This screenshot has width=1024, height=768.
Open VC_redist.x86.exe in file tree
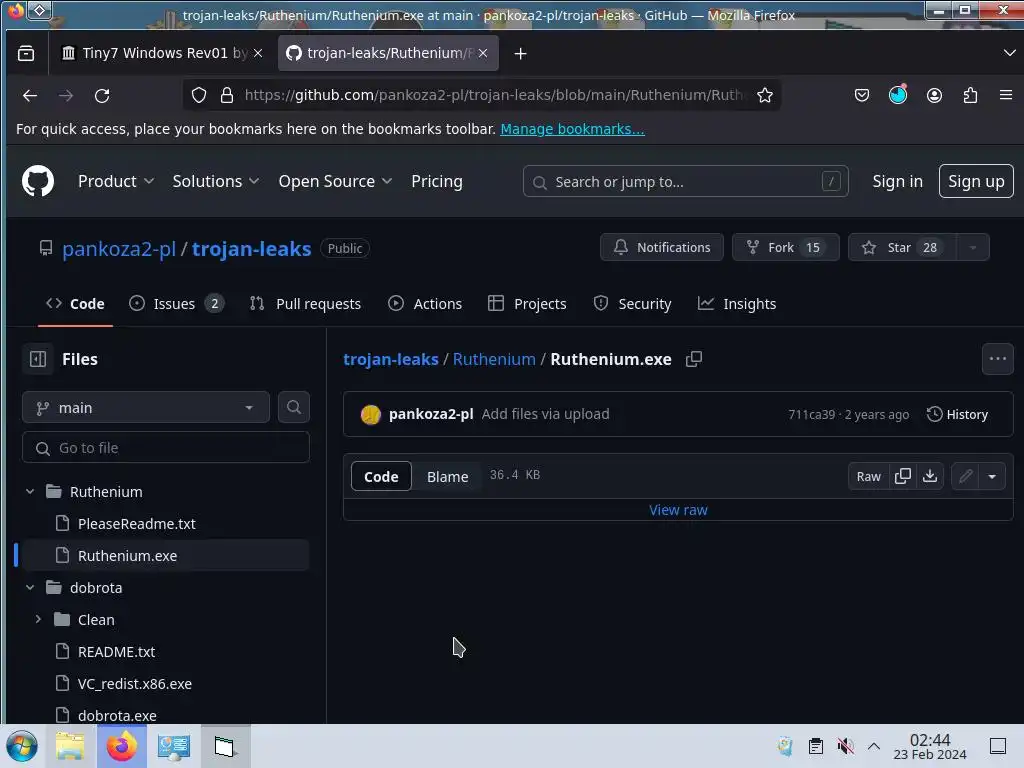pyautogui.click(x=135, y=684)
